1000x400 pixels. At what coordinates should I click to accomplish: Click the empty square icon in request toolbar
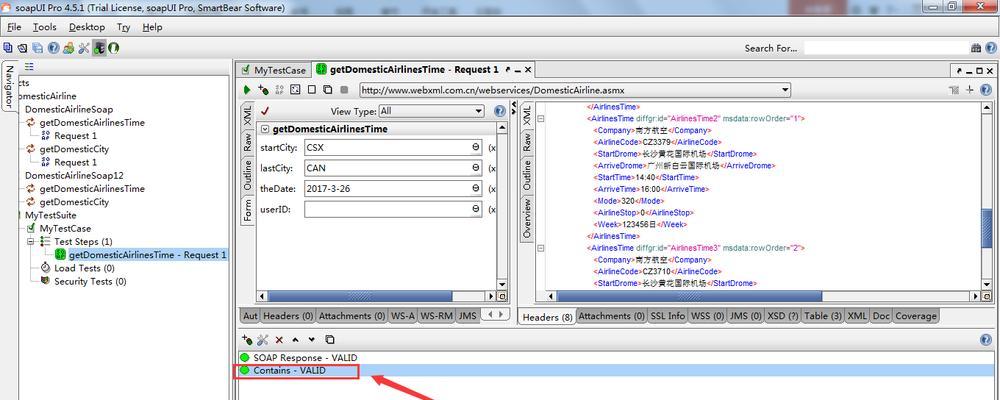point(312,90)
